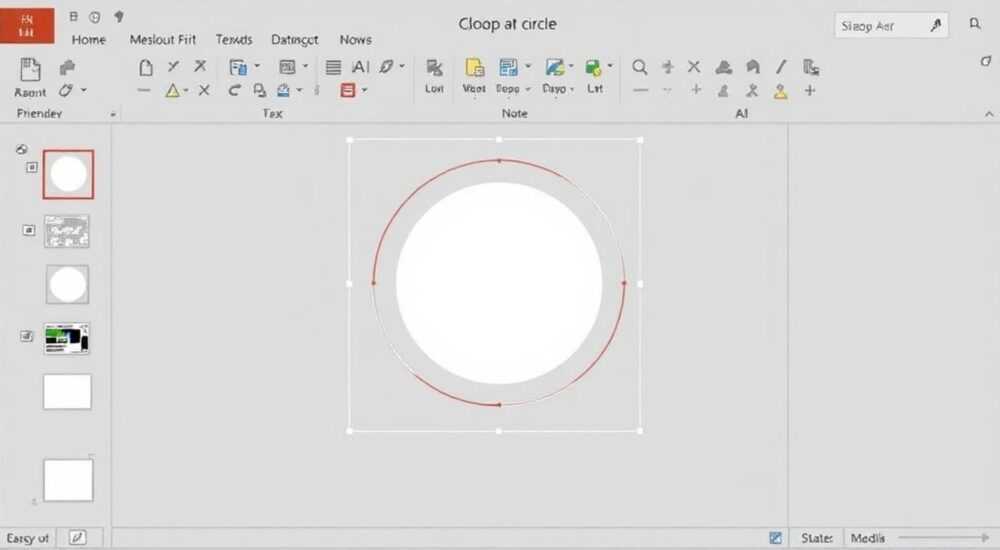Viewport: 1000px width, 550px height.
Task: Click the clock icon in quick access bar
Action: (x=95, y=17)
